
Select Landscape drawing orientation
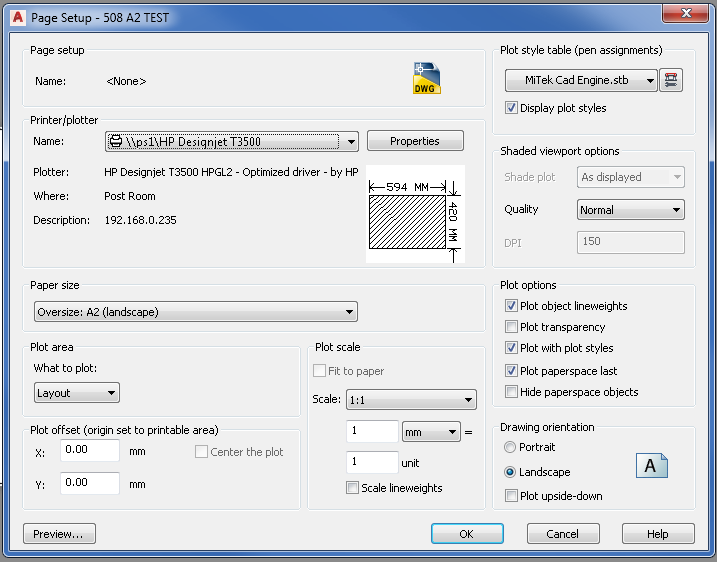tap(510, 472)
